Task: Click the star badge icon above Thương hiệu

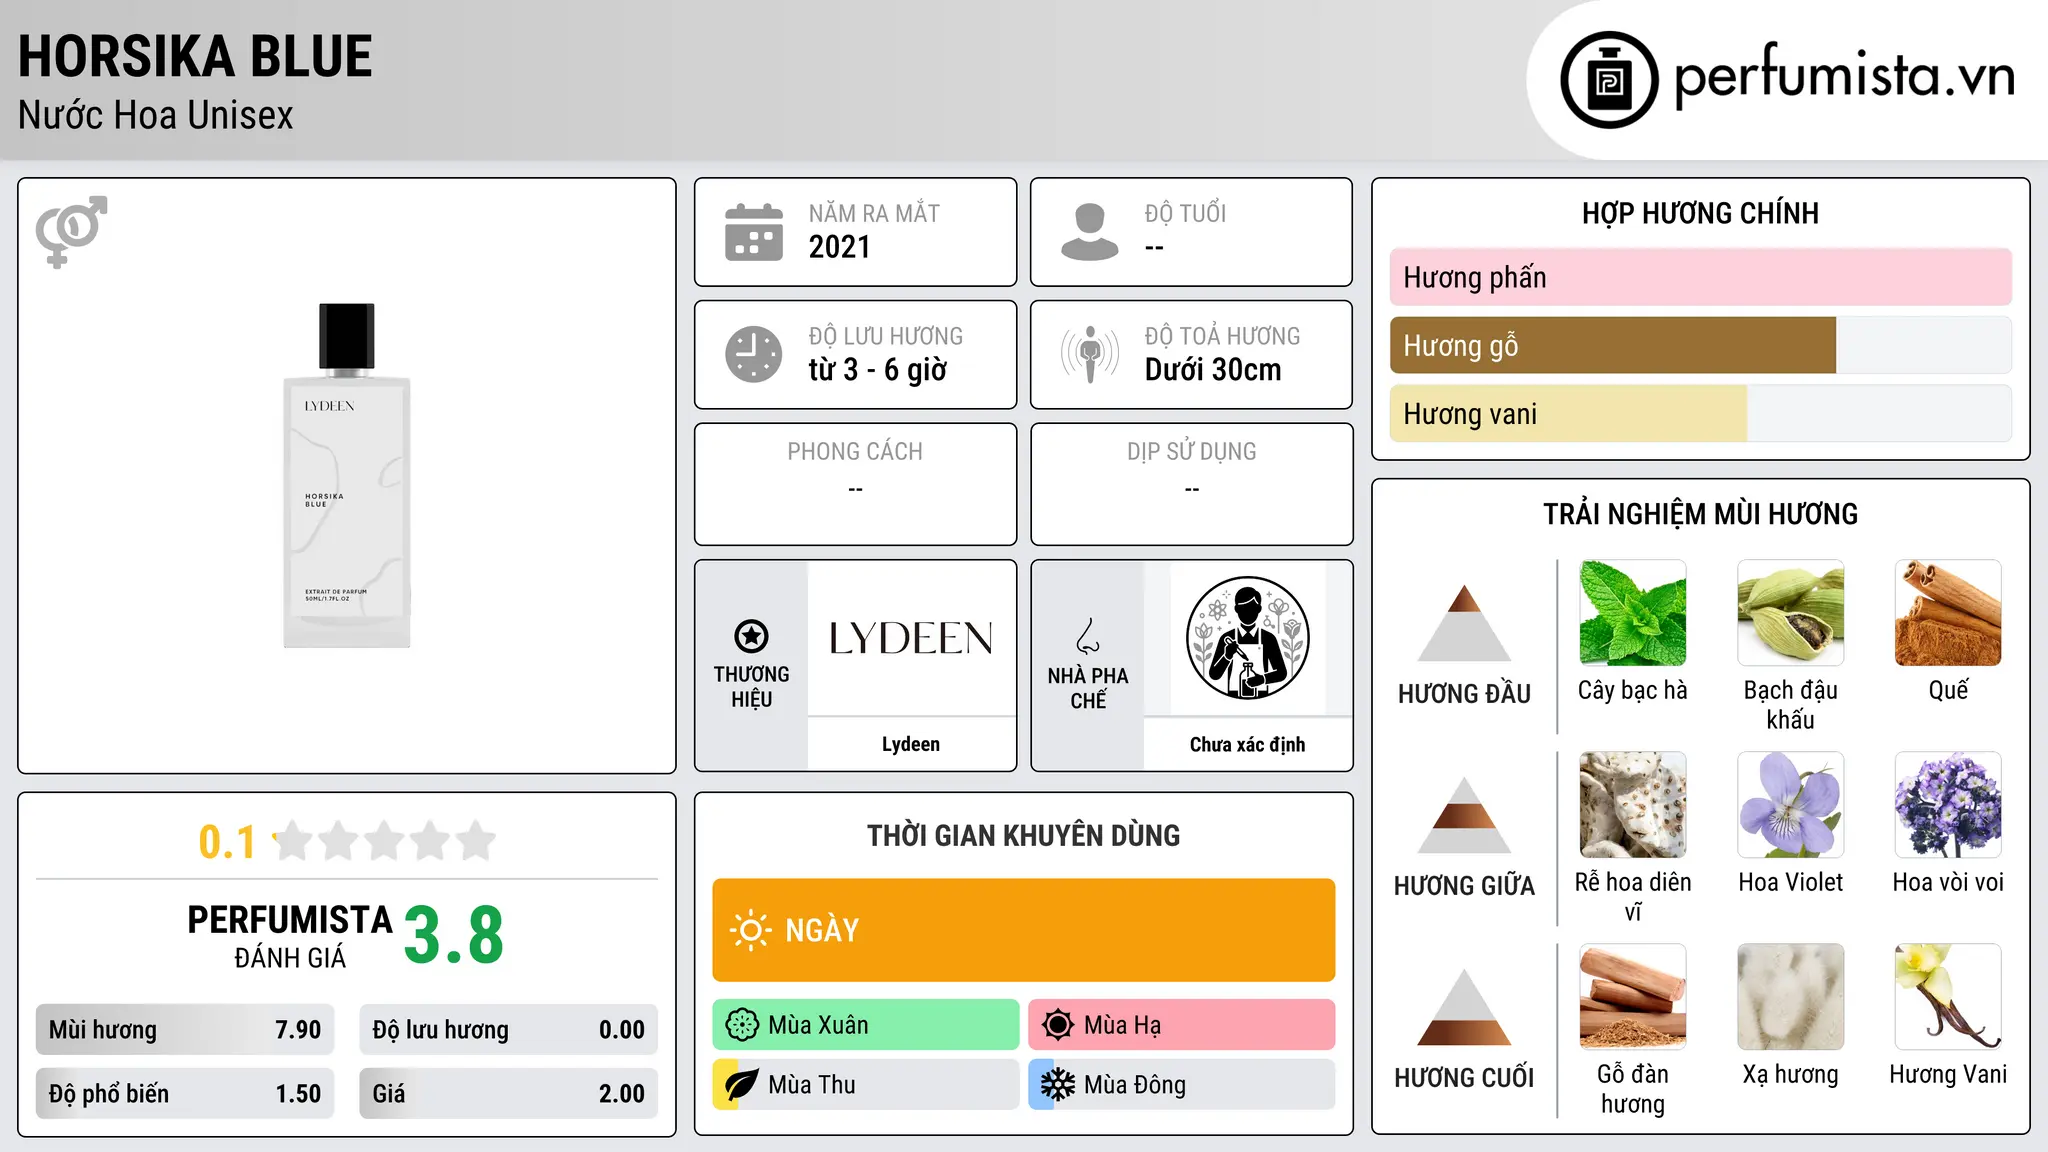Action: click(751, 636)
